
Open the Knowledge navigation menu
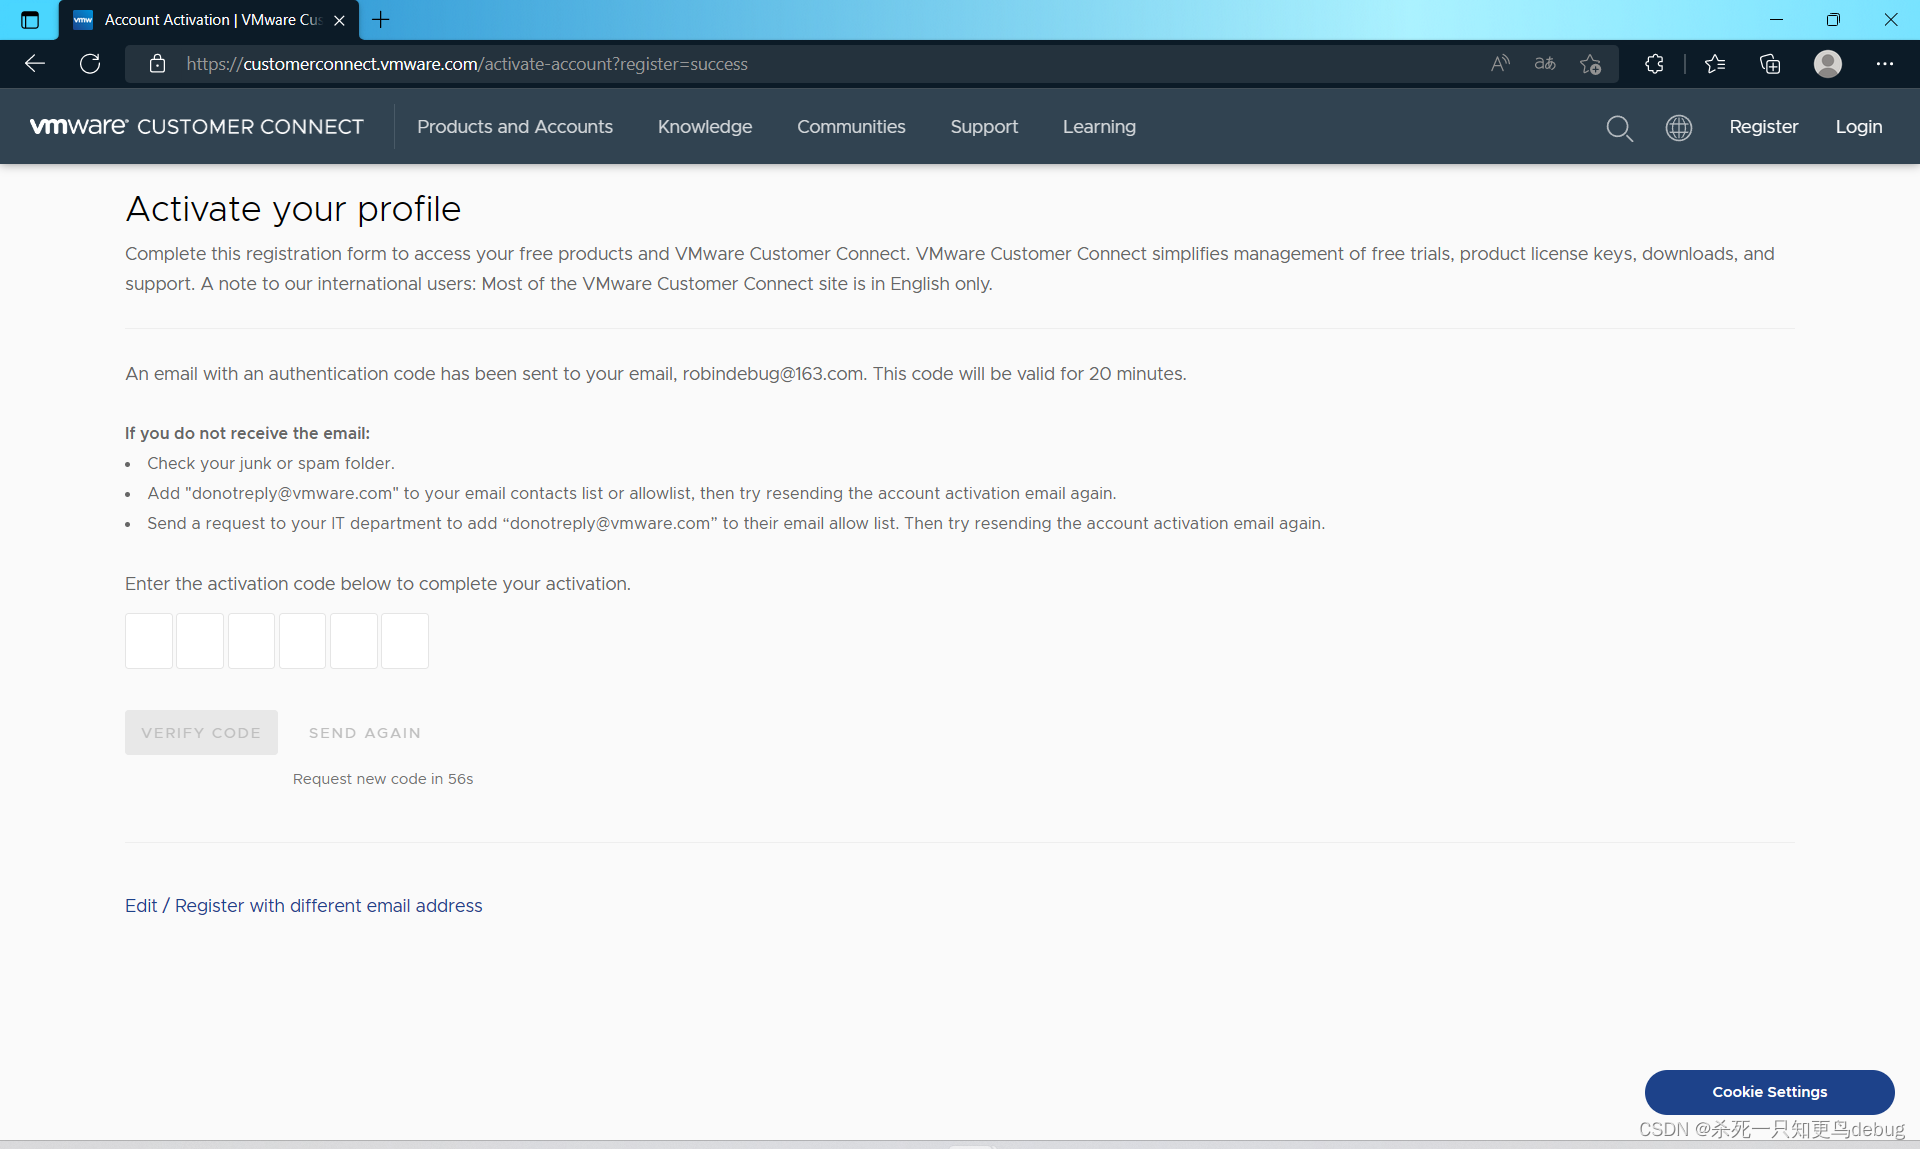coord(704,127)
